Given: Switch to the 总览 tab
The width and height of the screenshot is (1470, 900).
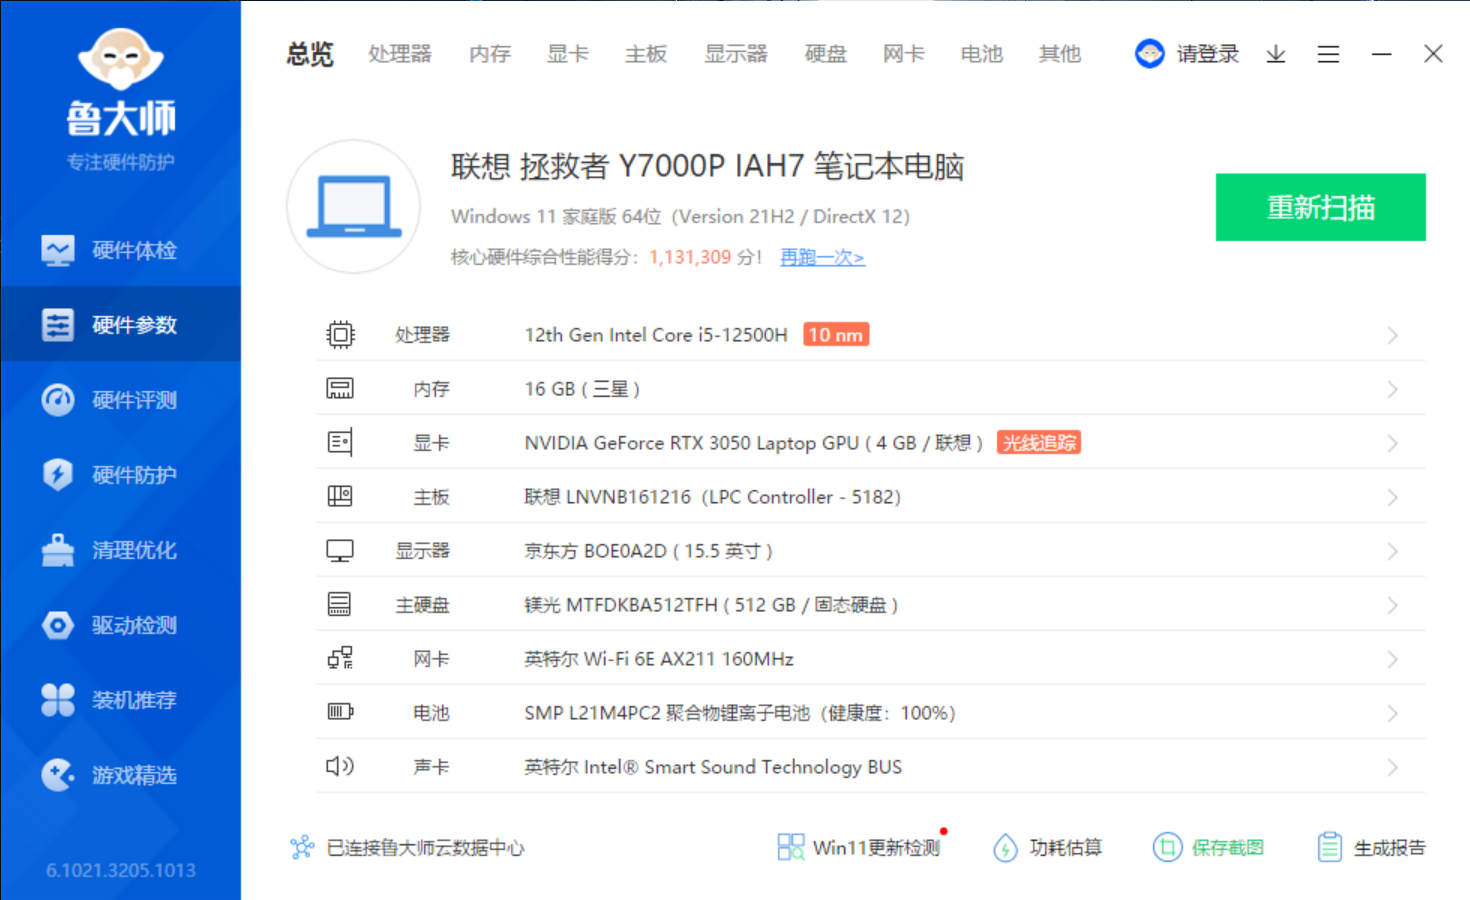Looking at the screenshot, I should [310, 54].
